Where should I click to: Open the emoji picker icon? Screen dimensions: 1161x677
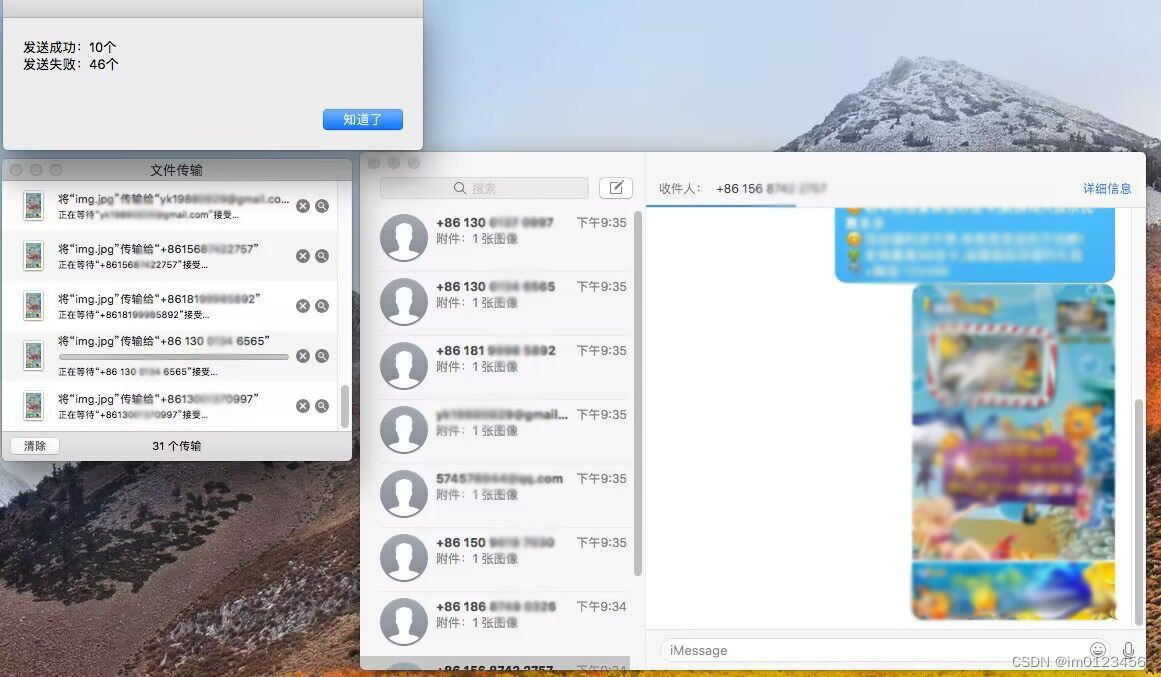(x=1098, y=650)
